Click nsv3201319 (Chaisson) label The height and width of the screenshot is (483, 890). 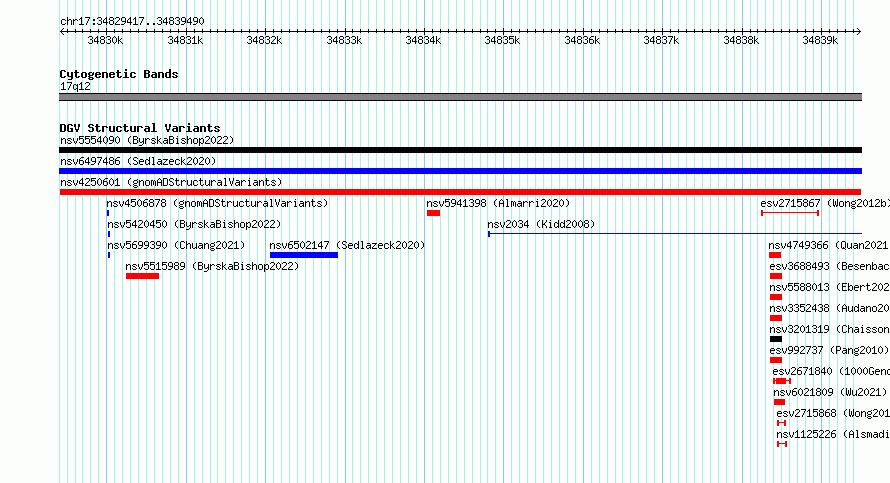[x=830, y=329]
